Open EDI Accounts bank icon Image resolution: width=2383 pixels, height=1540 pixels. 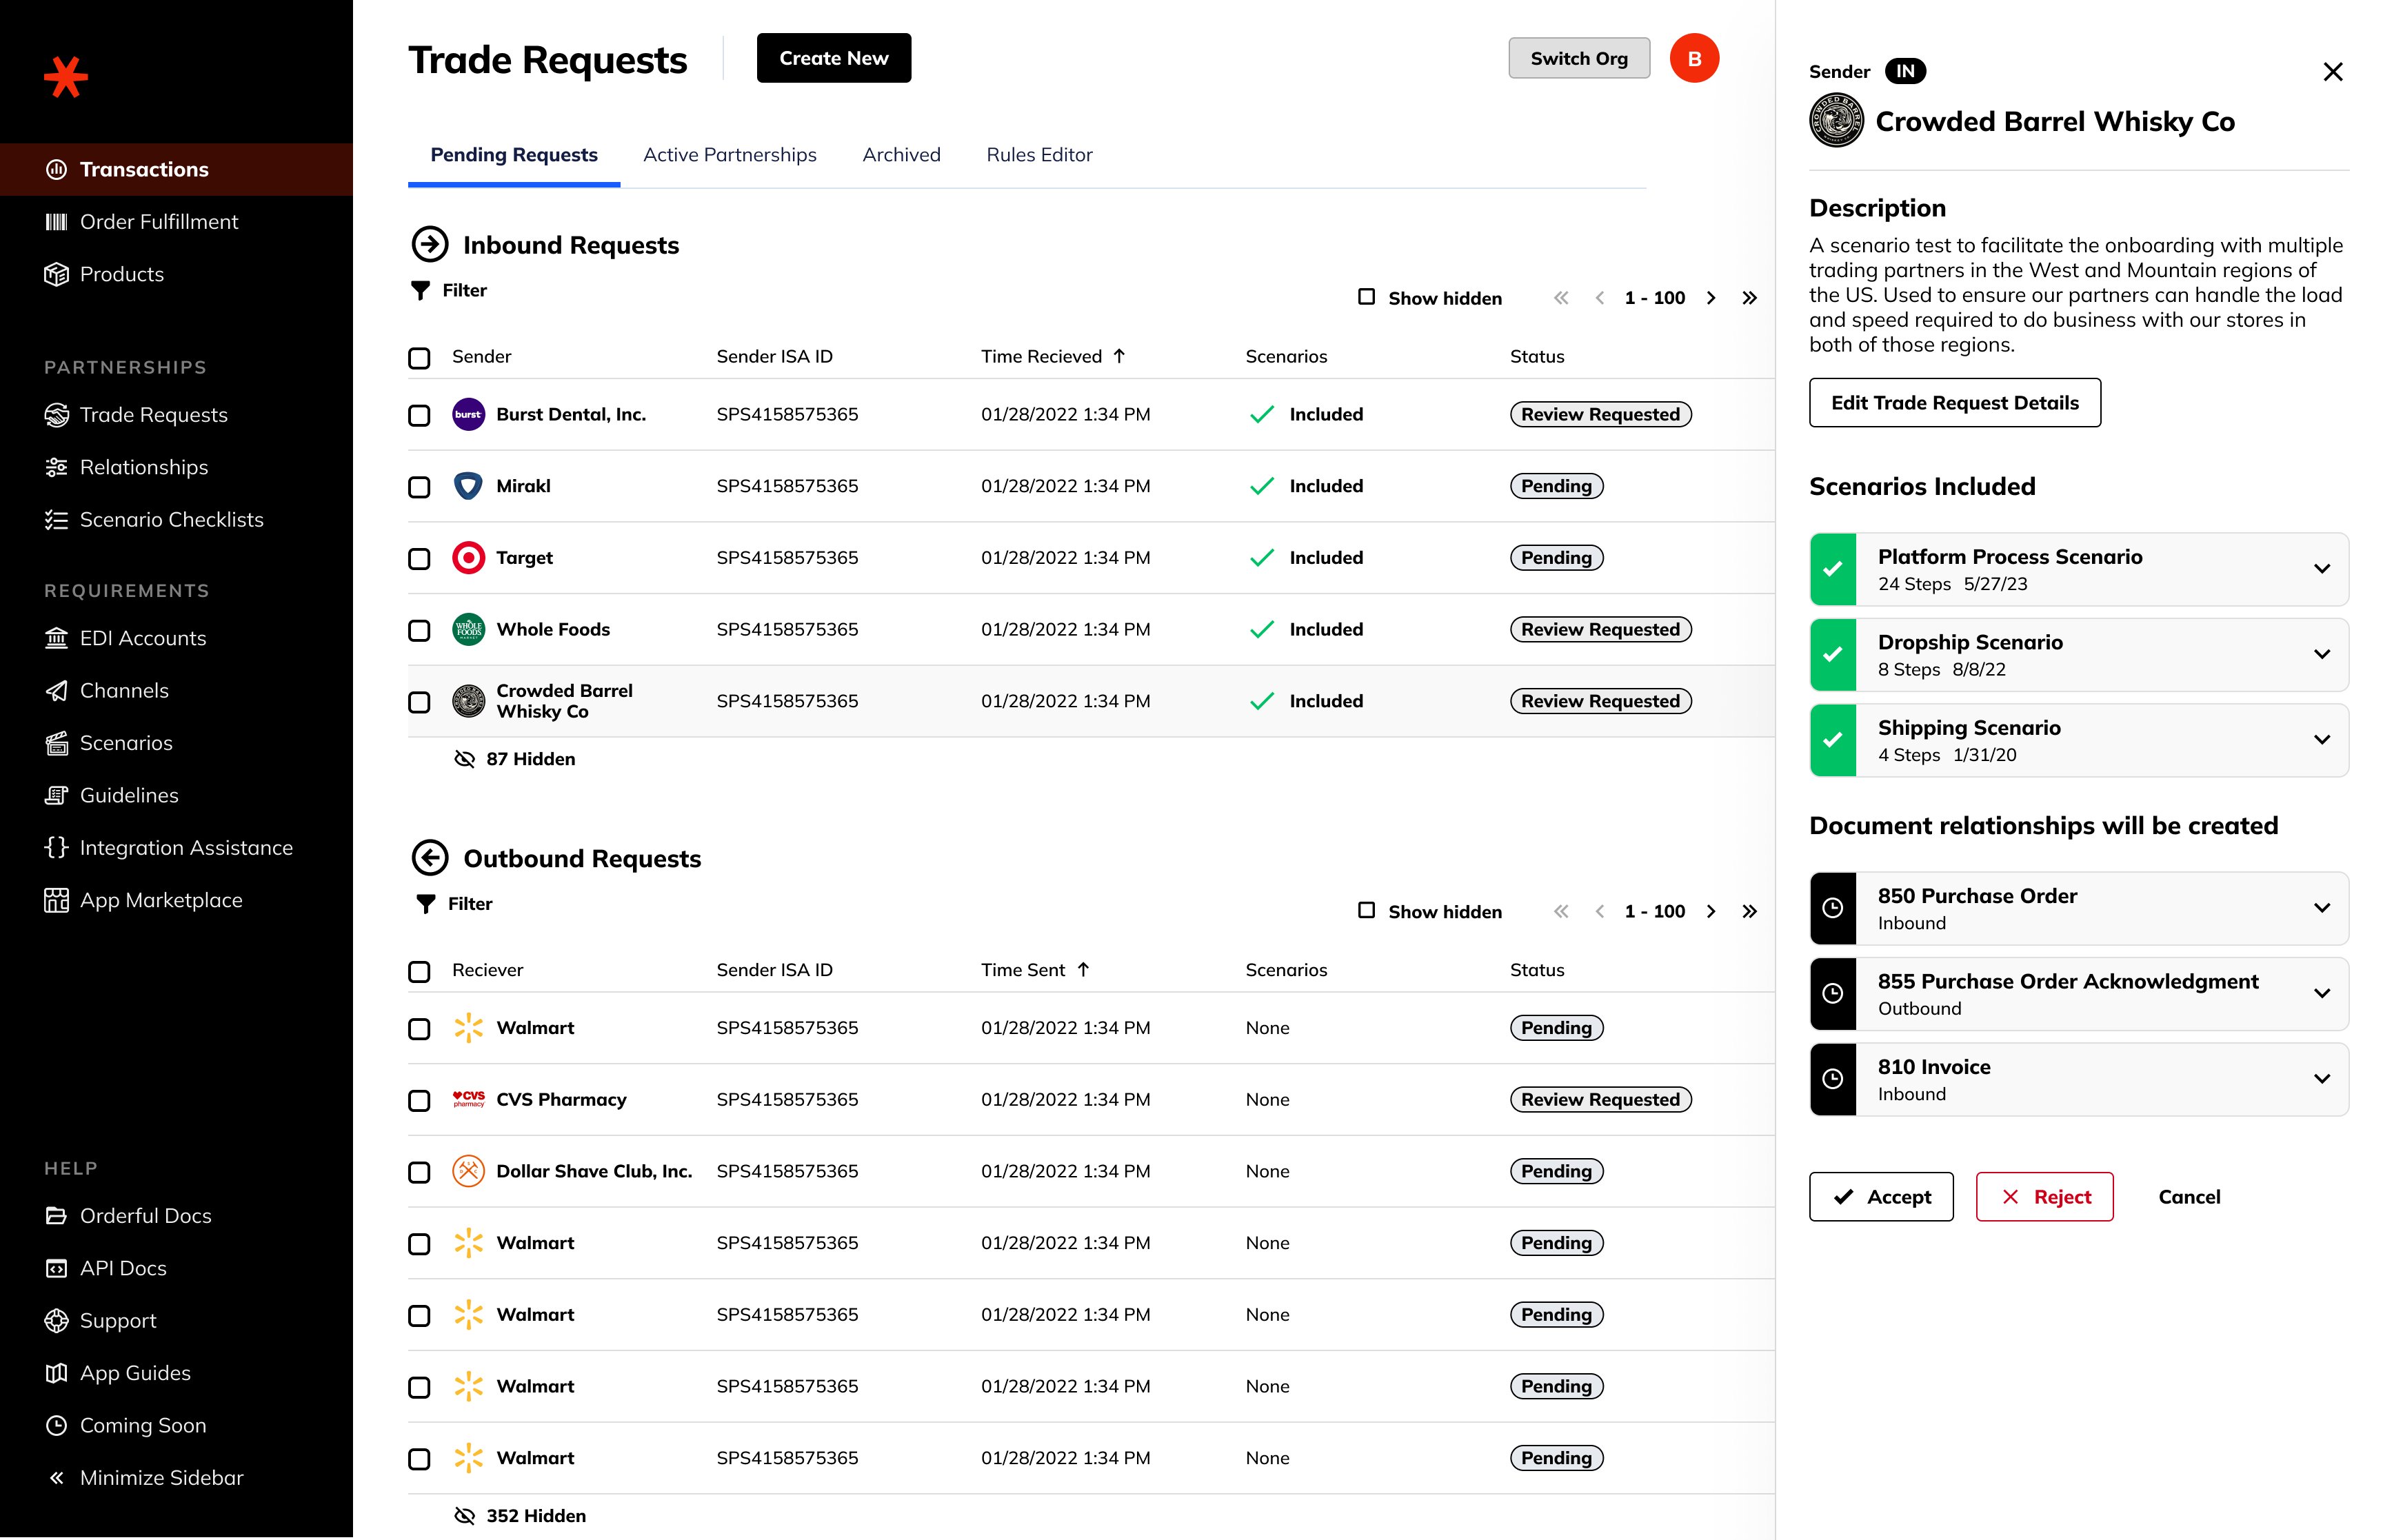[57, 638]
